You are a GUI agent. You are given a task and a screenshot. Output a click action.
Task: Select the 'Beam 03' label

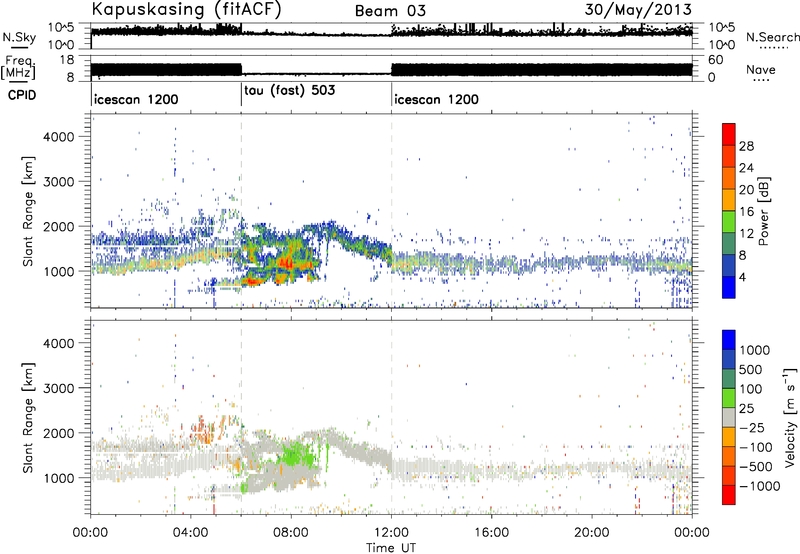pyautogui.click(x=390, y=11)
